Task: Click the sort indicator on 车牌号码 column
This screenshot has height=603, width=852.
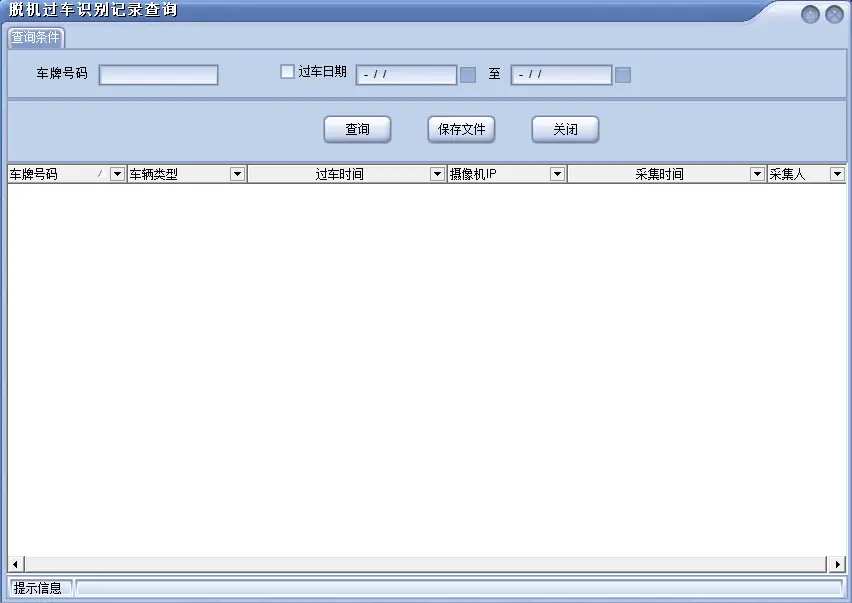Action: 101,173
